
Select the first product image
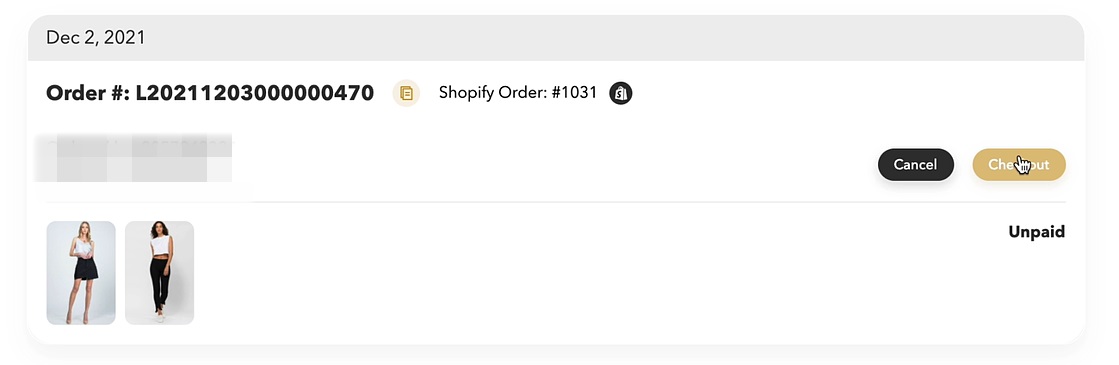pos(81,273)
